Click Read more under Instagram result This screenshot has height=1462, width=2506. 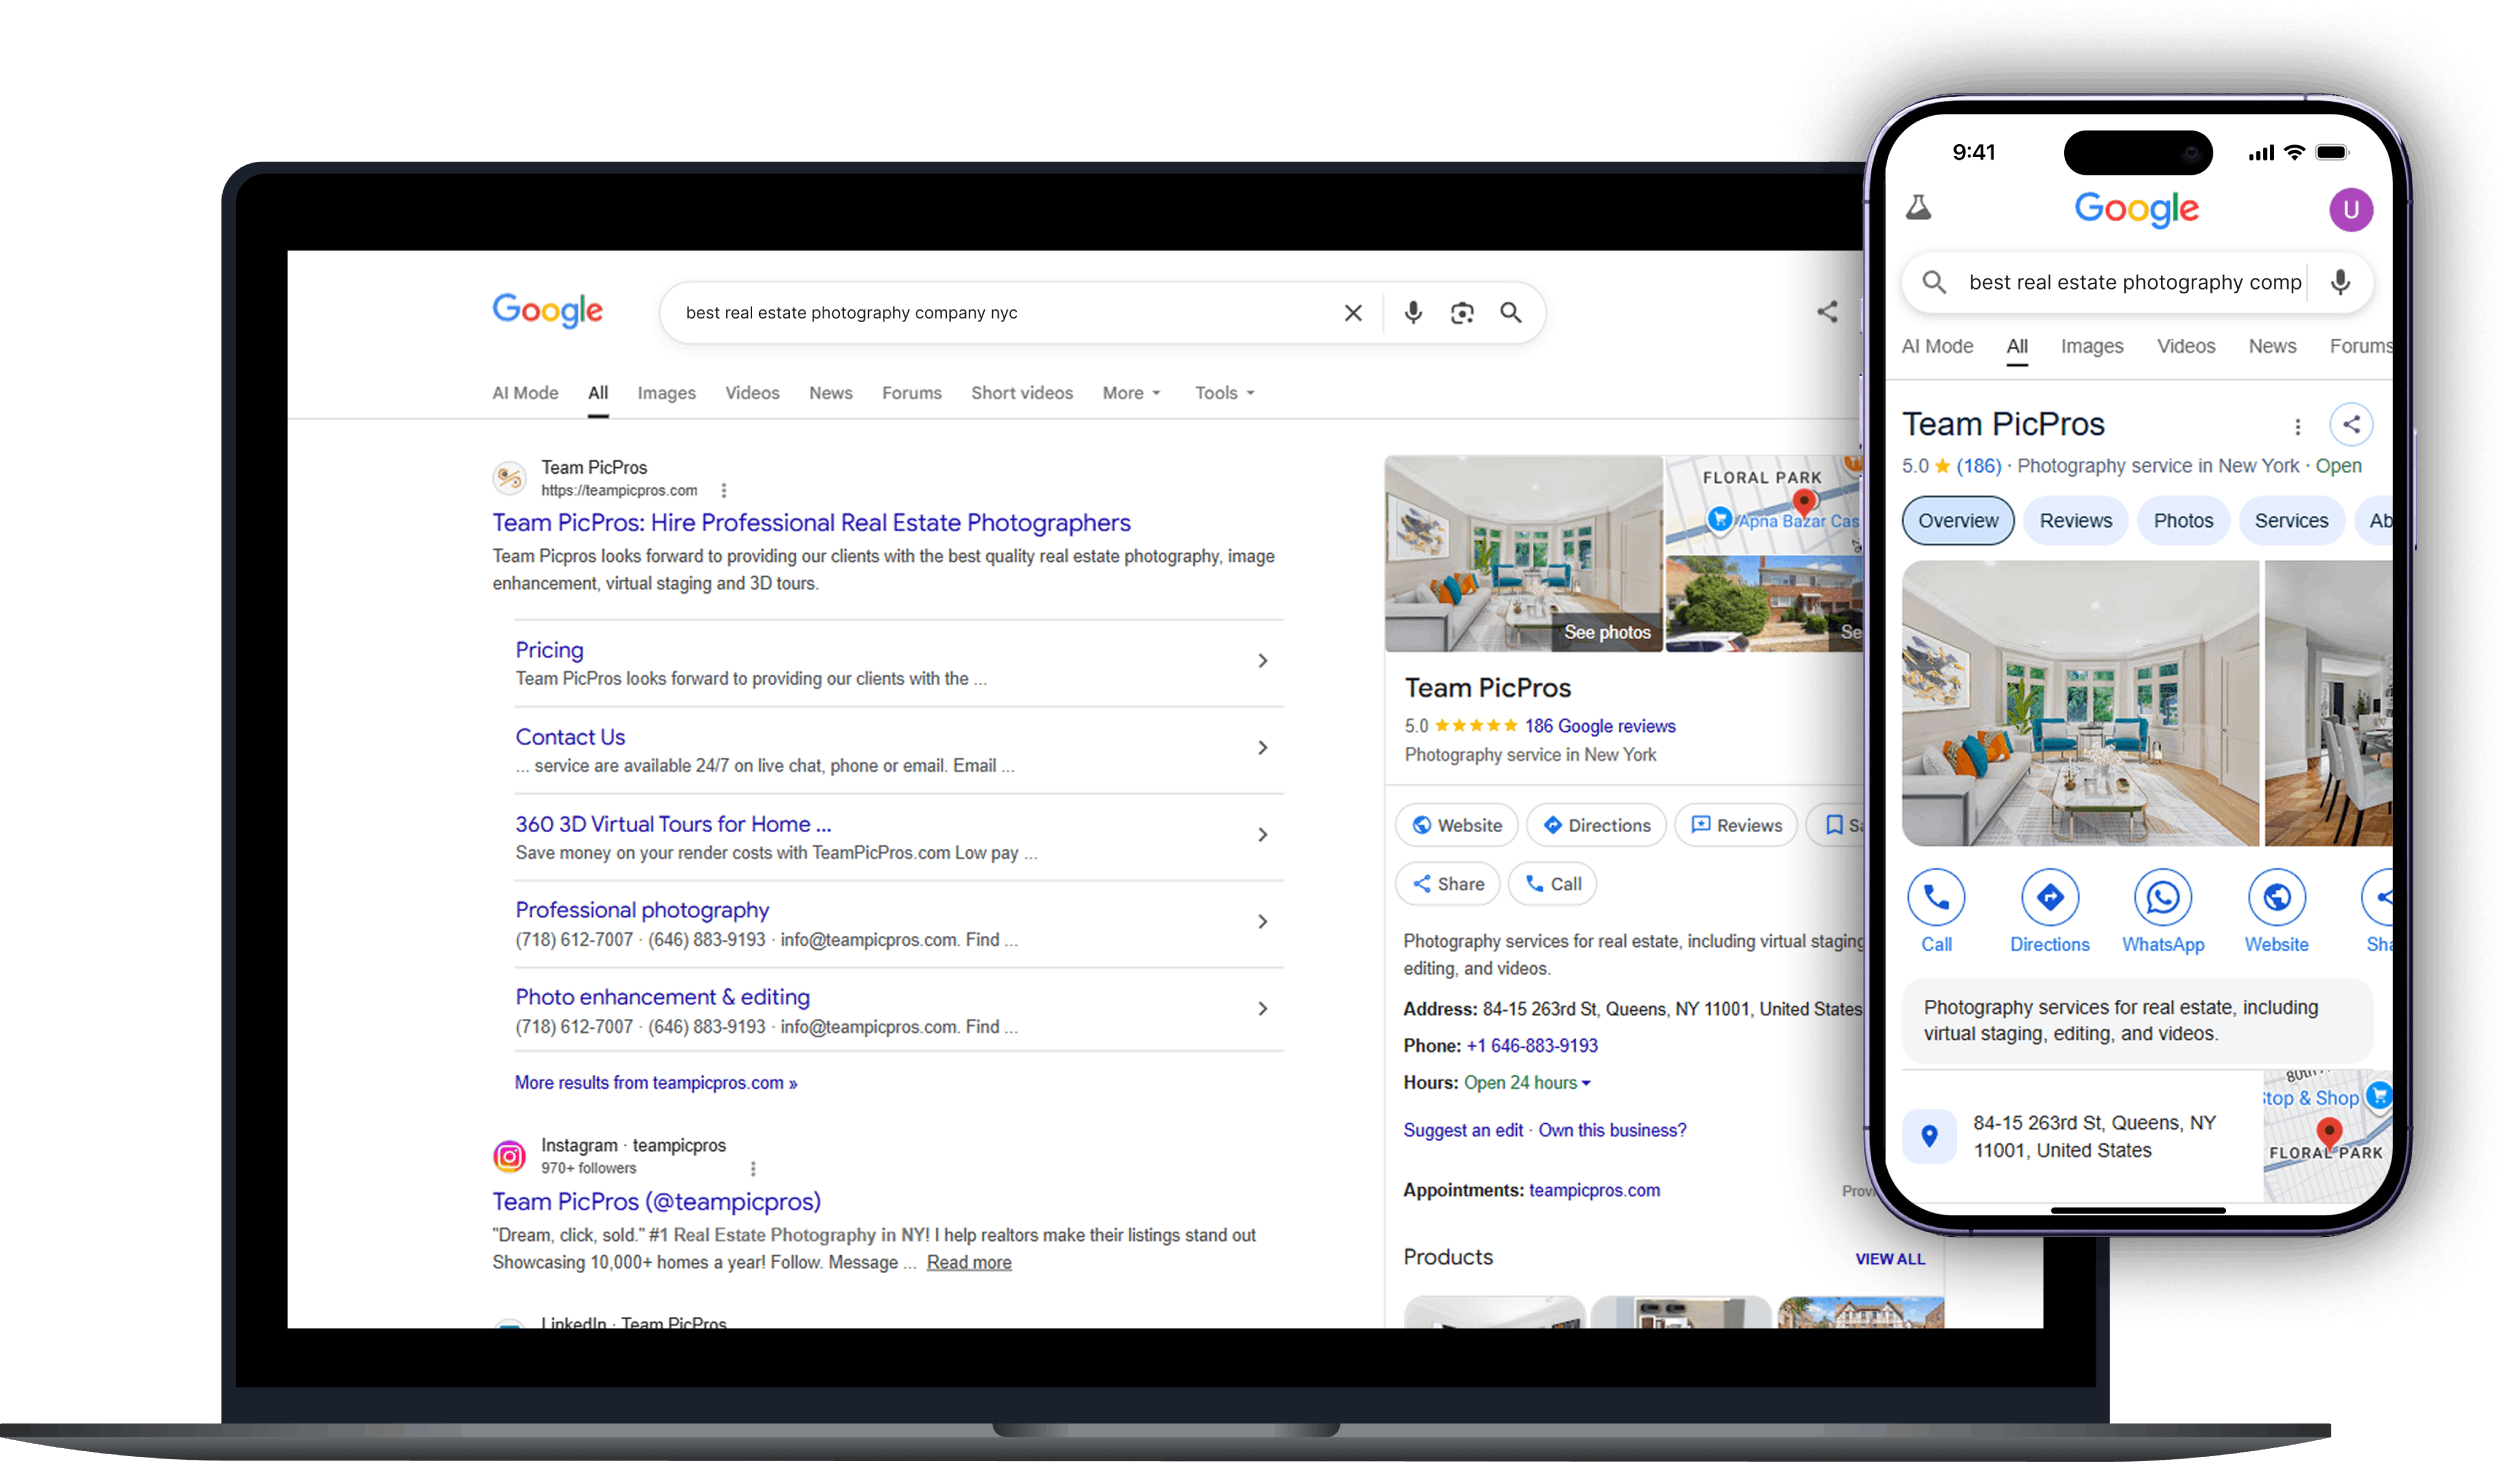pyautogui.click(x=969, y=1263)
